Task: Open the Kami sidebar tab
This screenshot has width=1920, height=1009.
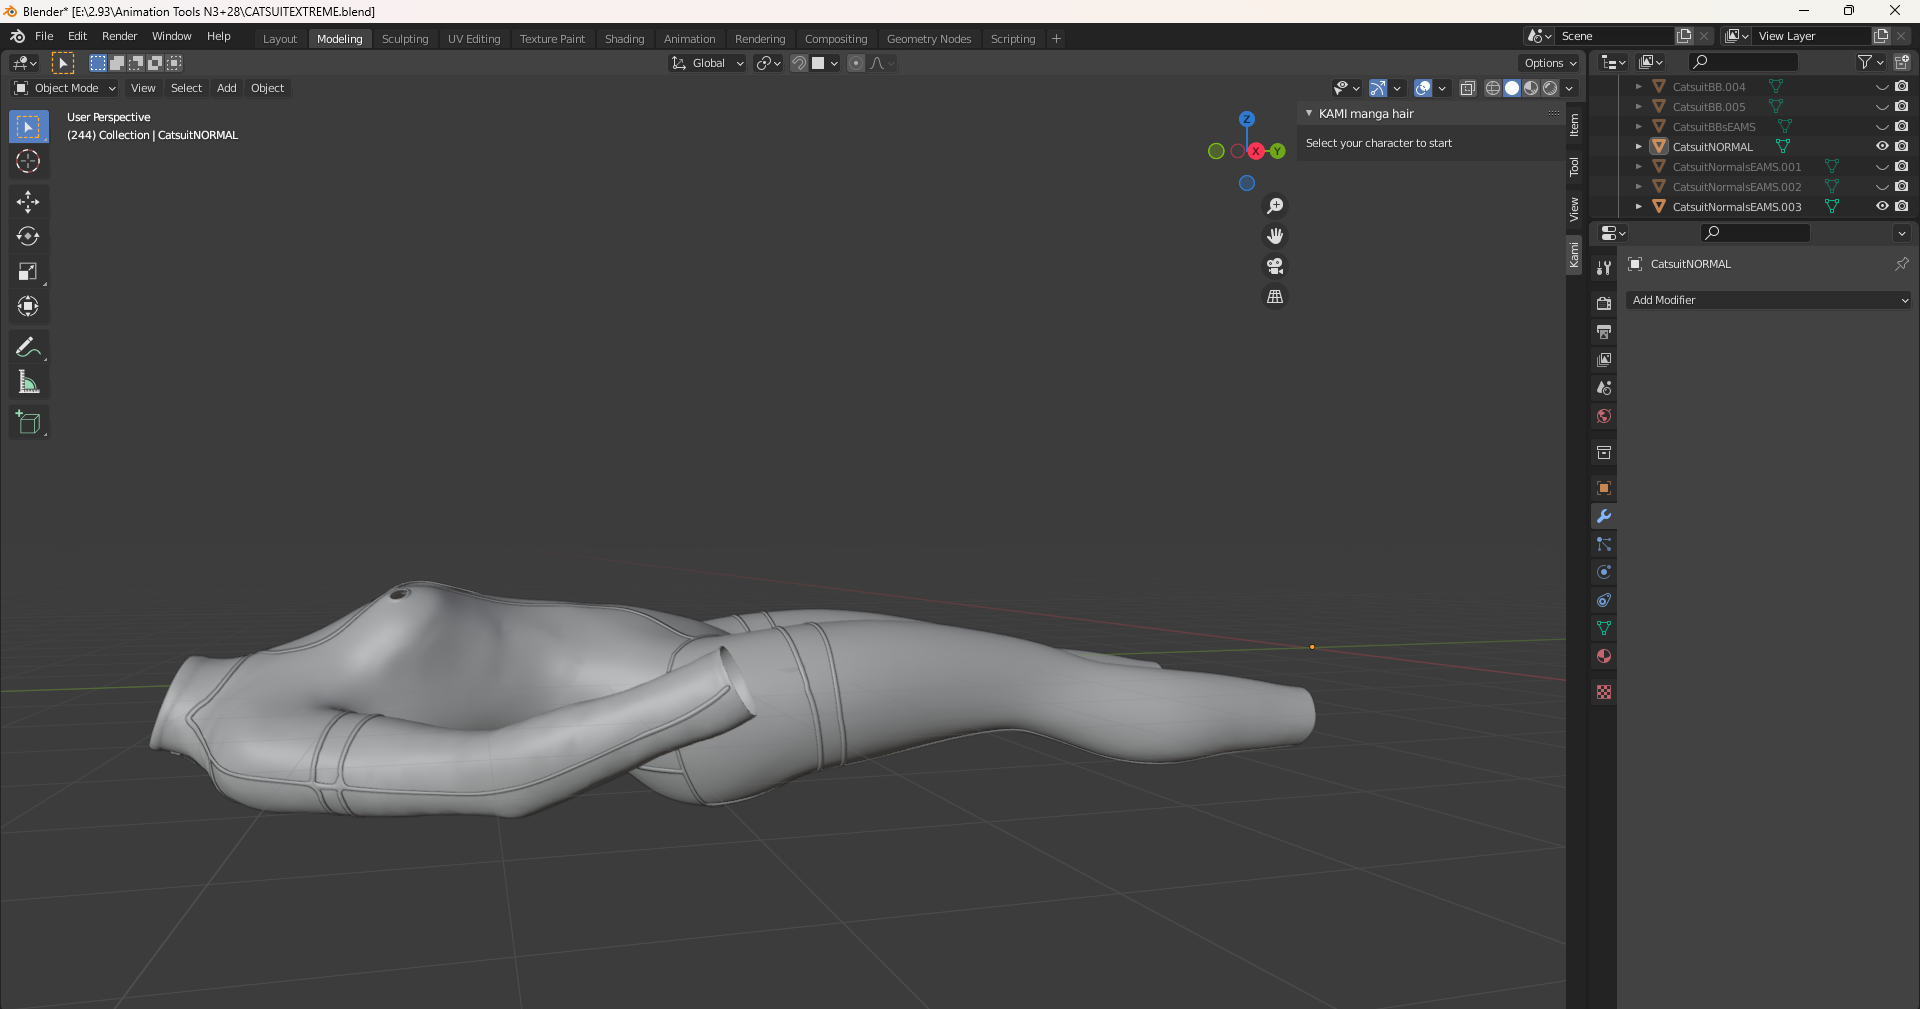Action: click(1574, 254)
